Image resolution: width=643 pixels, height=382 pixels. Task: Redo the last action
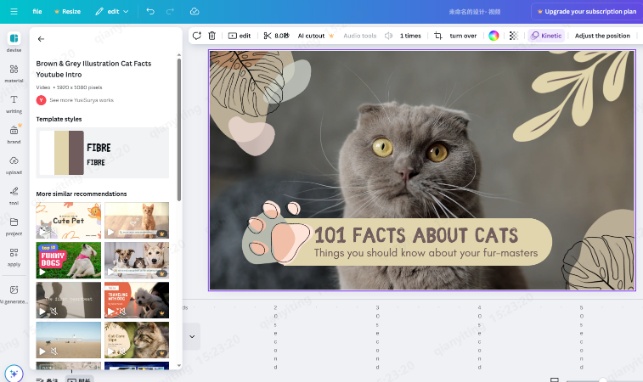click(x=170, y=11)
